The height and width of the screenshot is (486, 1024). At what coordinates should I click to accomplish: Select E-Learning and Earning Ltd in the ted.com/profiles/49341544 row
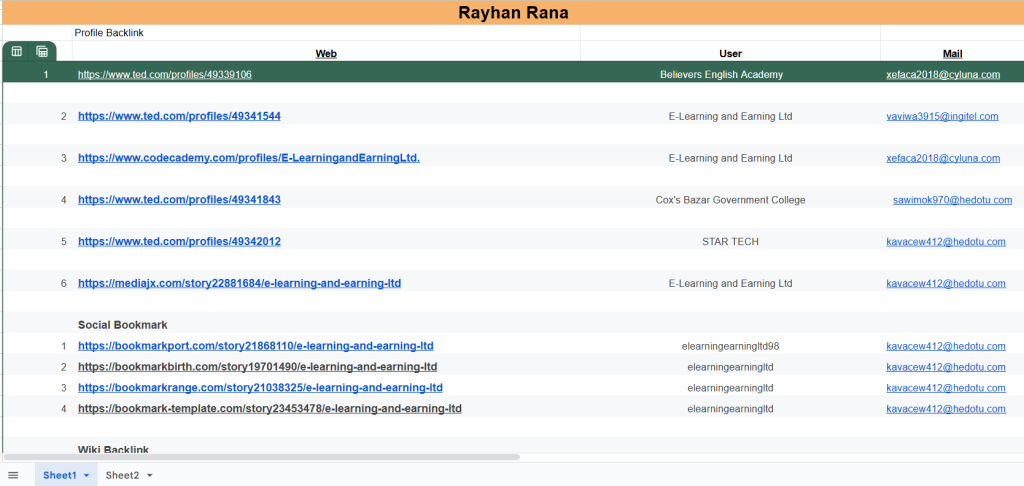click(730, 116)
